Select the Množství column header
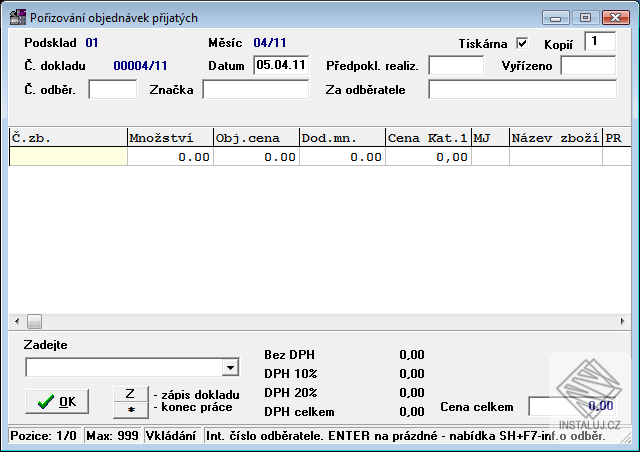The width and height of the screenshot is (640, 452). coord(170,138)
